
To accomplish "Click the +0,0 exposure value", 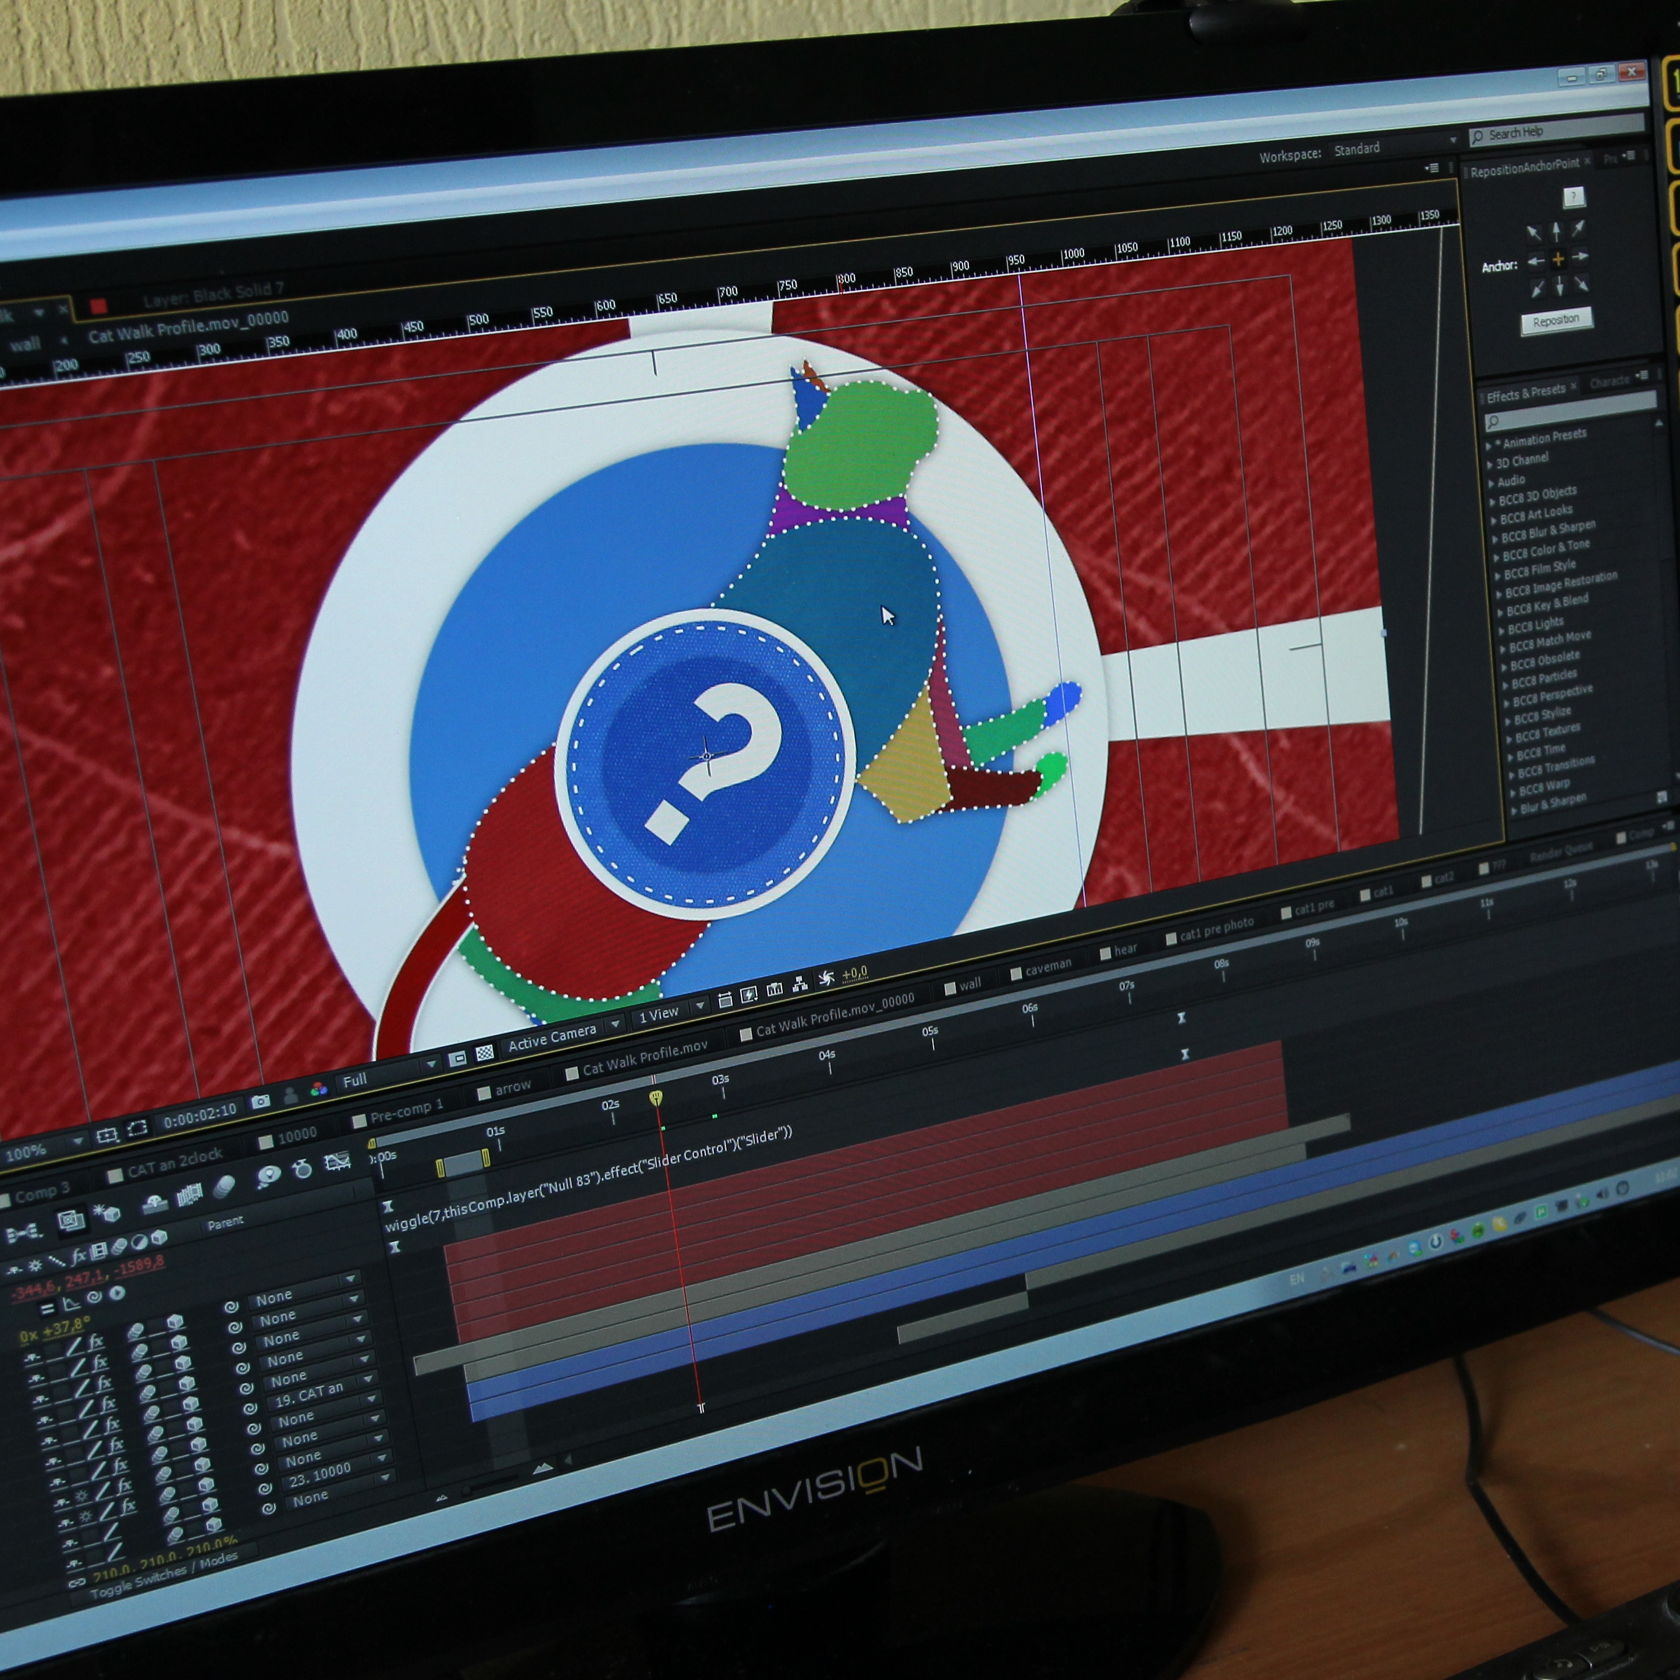I will pos(855,973).
